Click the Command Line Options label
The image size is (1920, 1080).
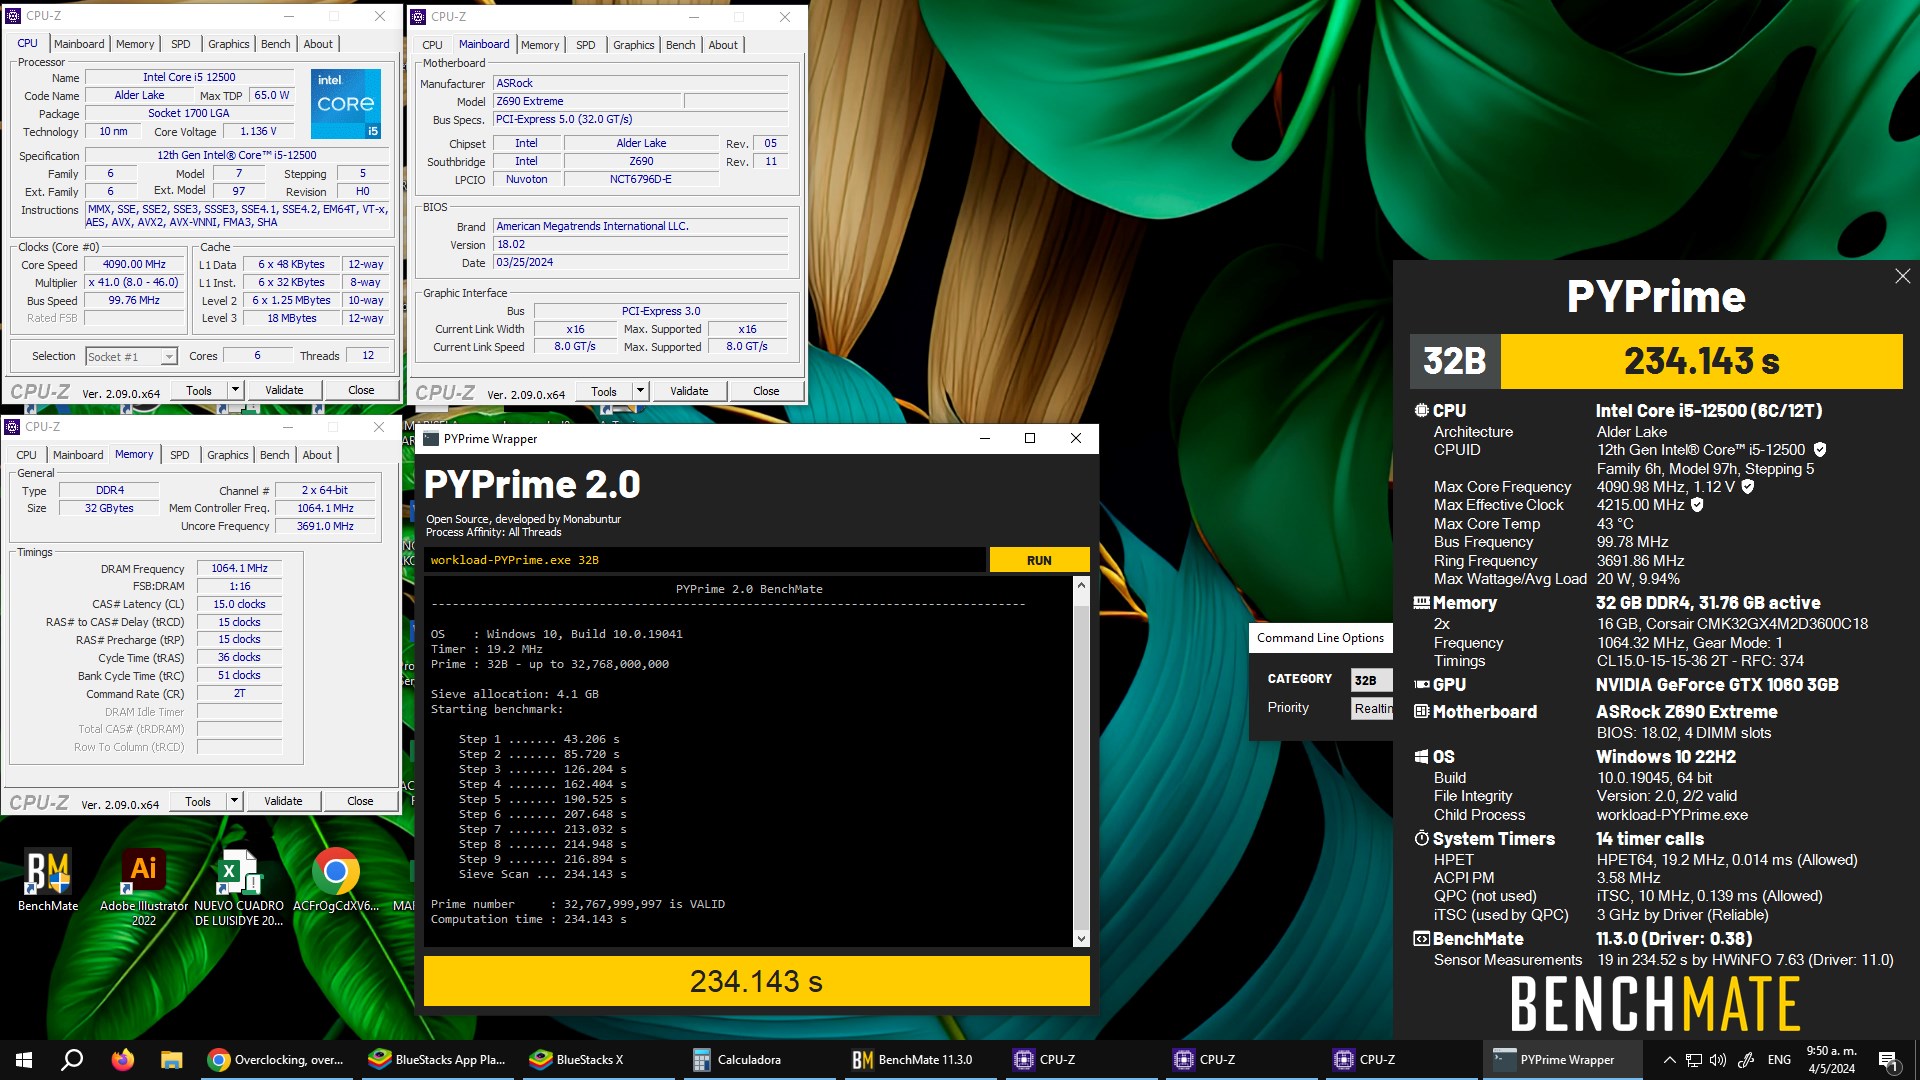[x=1320, y=638]
